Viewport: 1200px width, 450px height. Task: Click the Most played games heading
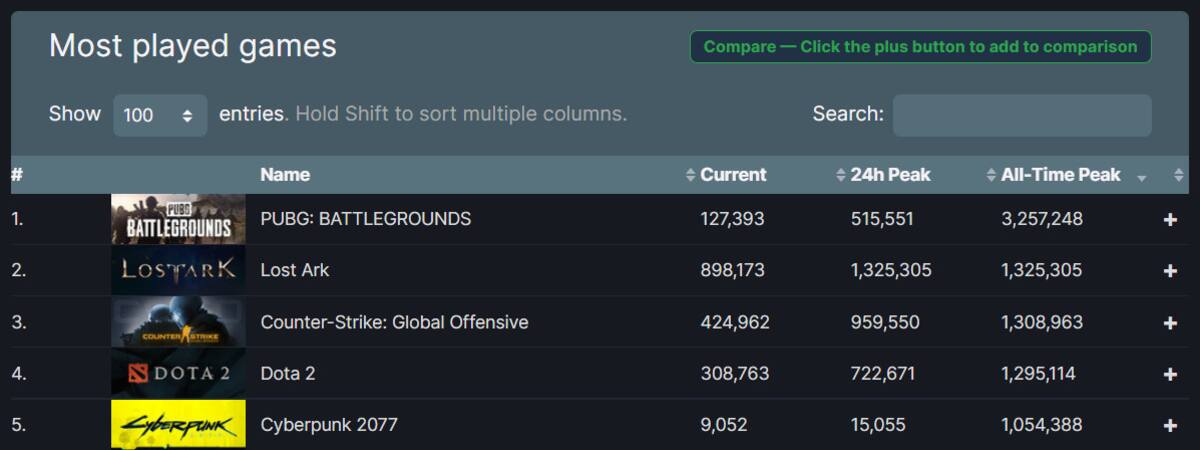tap(193, 46)
